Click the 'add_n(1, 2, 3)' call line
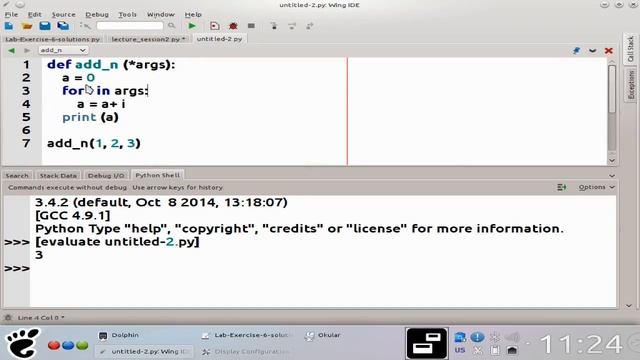 tap(93, 144)
